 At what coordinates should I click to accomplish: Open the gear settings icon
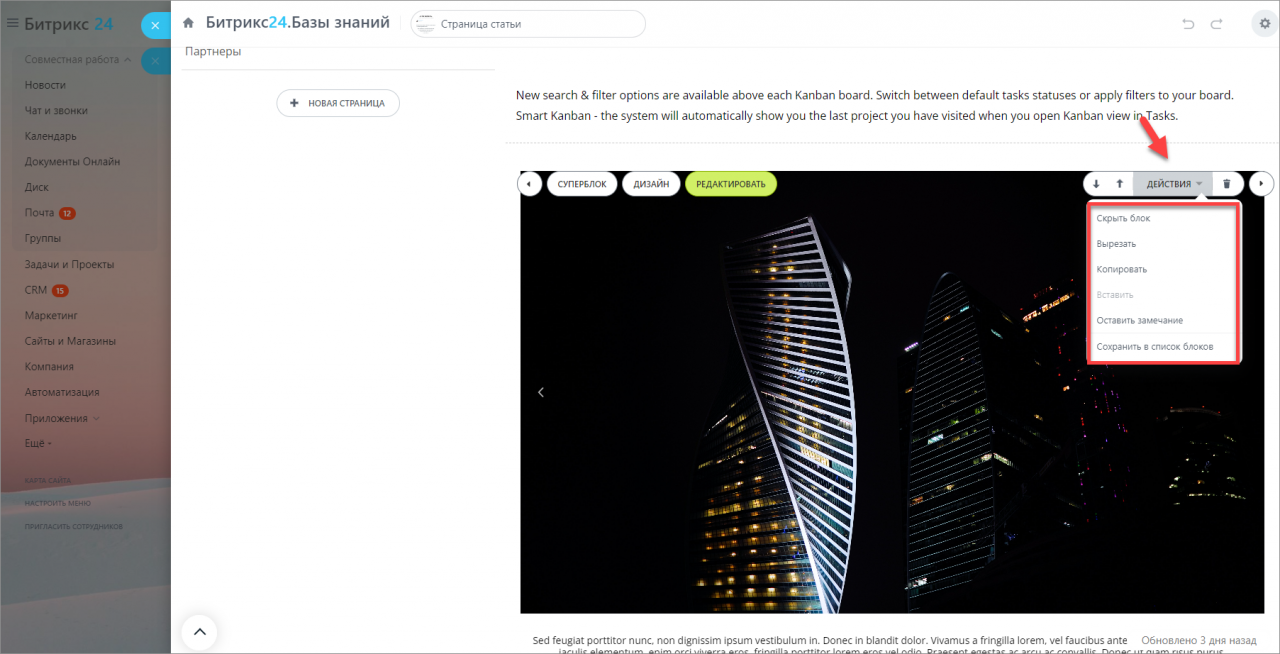pos(1262,24)
